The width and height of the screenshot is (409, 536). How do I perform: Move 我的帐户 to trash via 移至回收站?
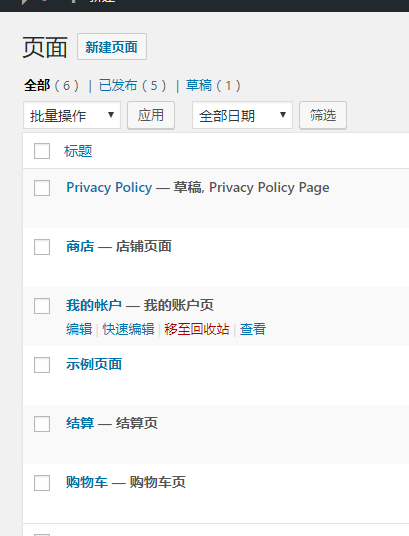(x=197, y=329)
